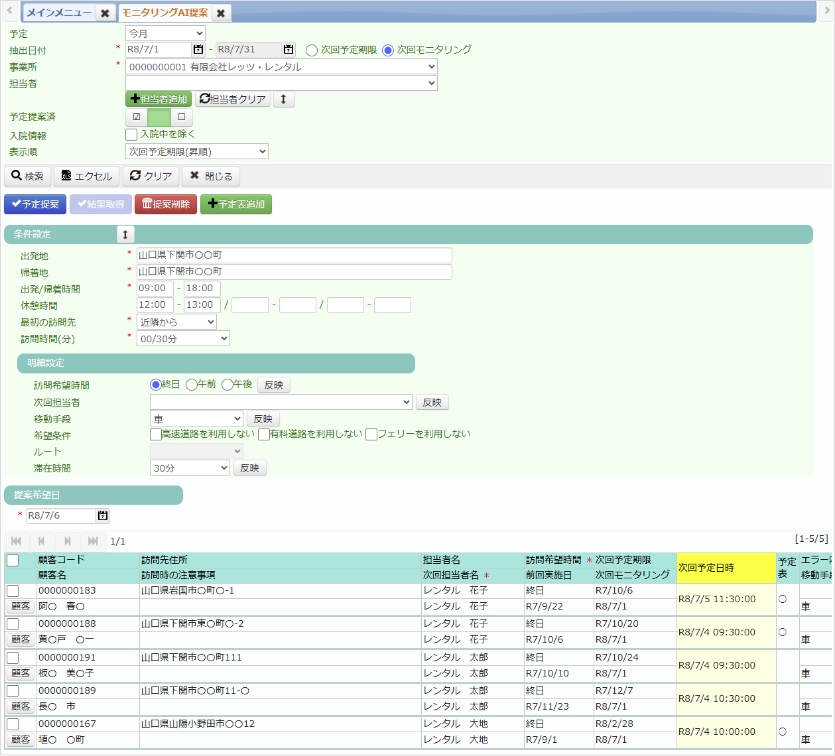Select the 次回モニタリング radio button

coord(388,50)
